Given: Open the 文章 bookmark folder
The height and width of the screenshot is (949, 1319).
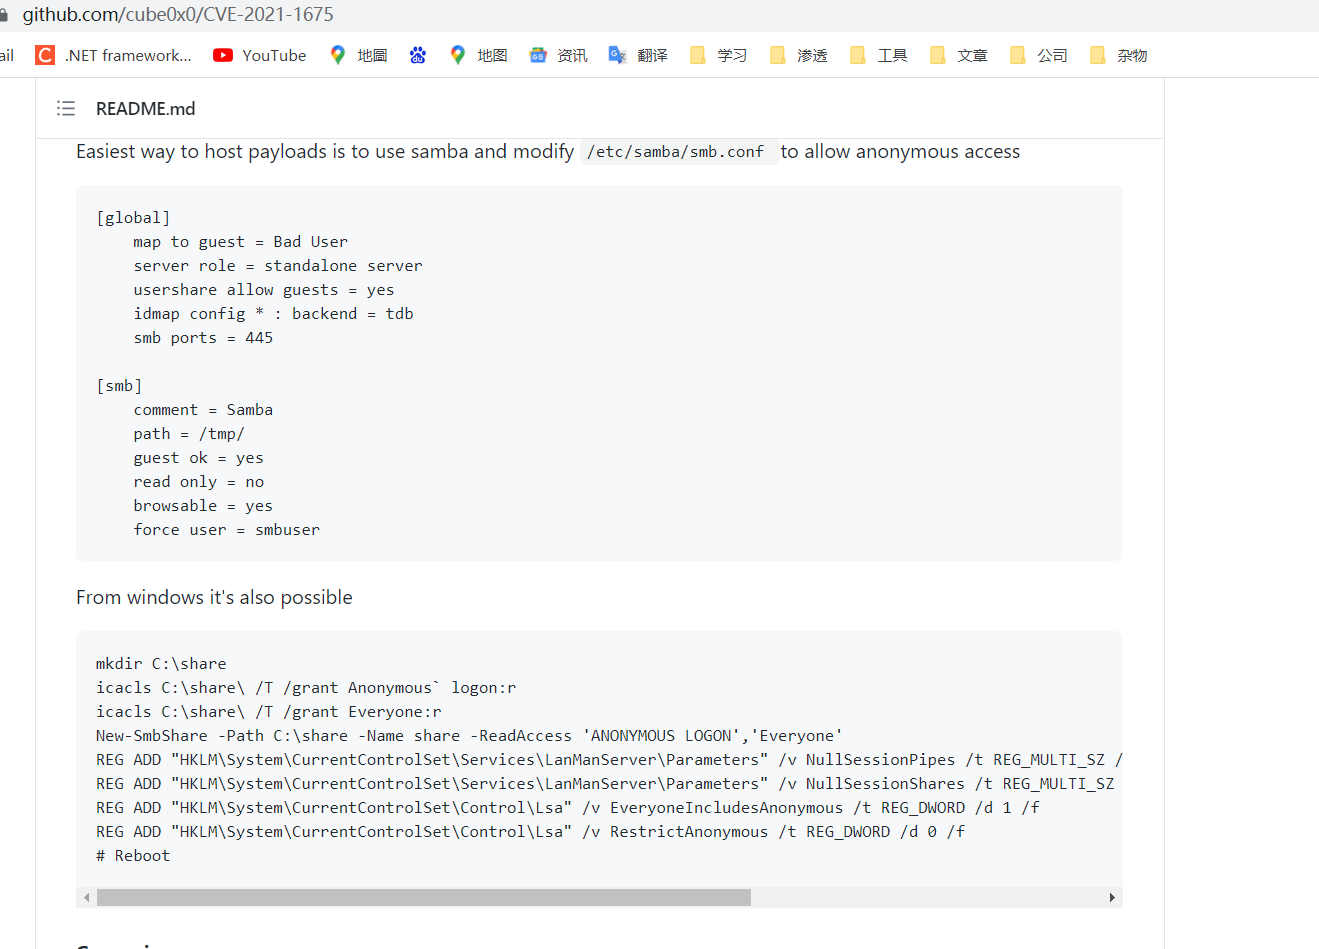Looking at the screenshot, I should tap(958, 55).
